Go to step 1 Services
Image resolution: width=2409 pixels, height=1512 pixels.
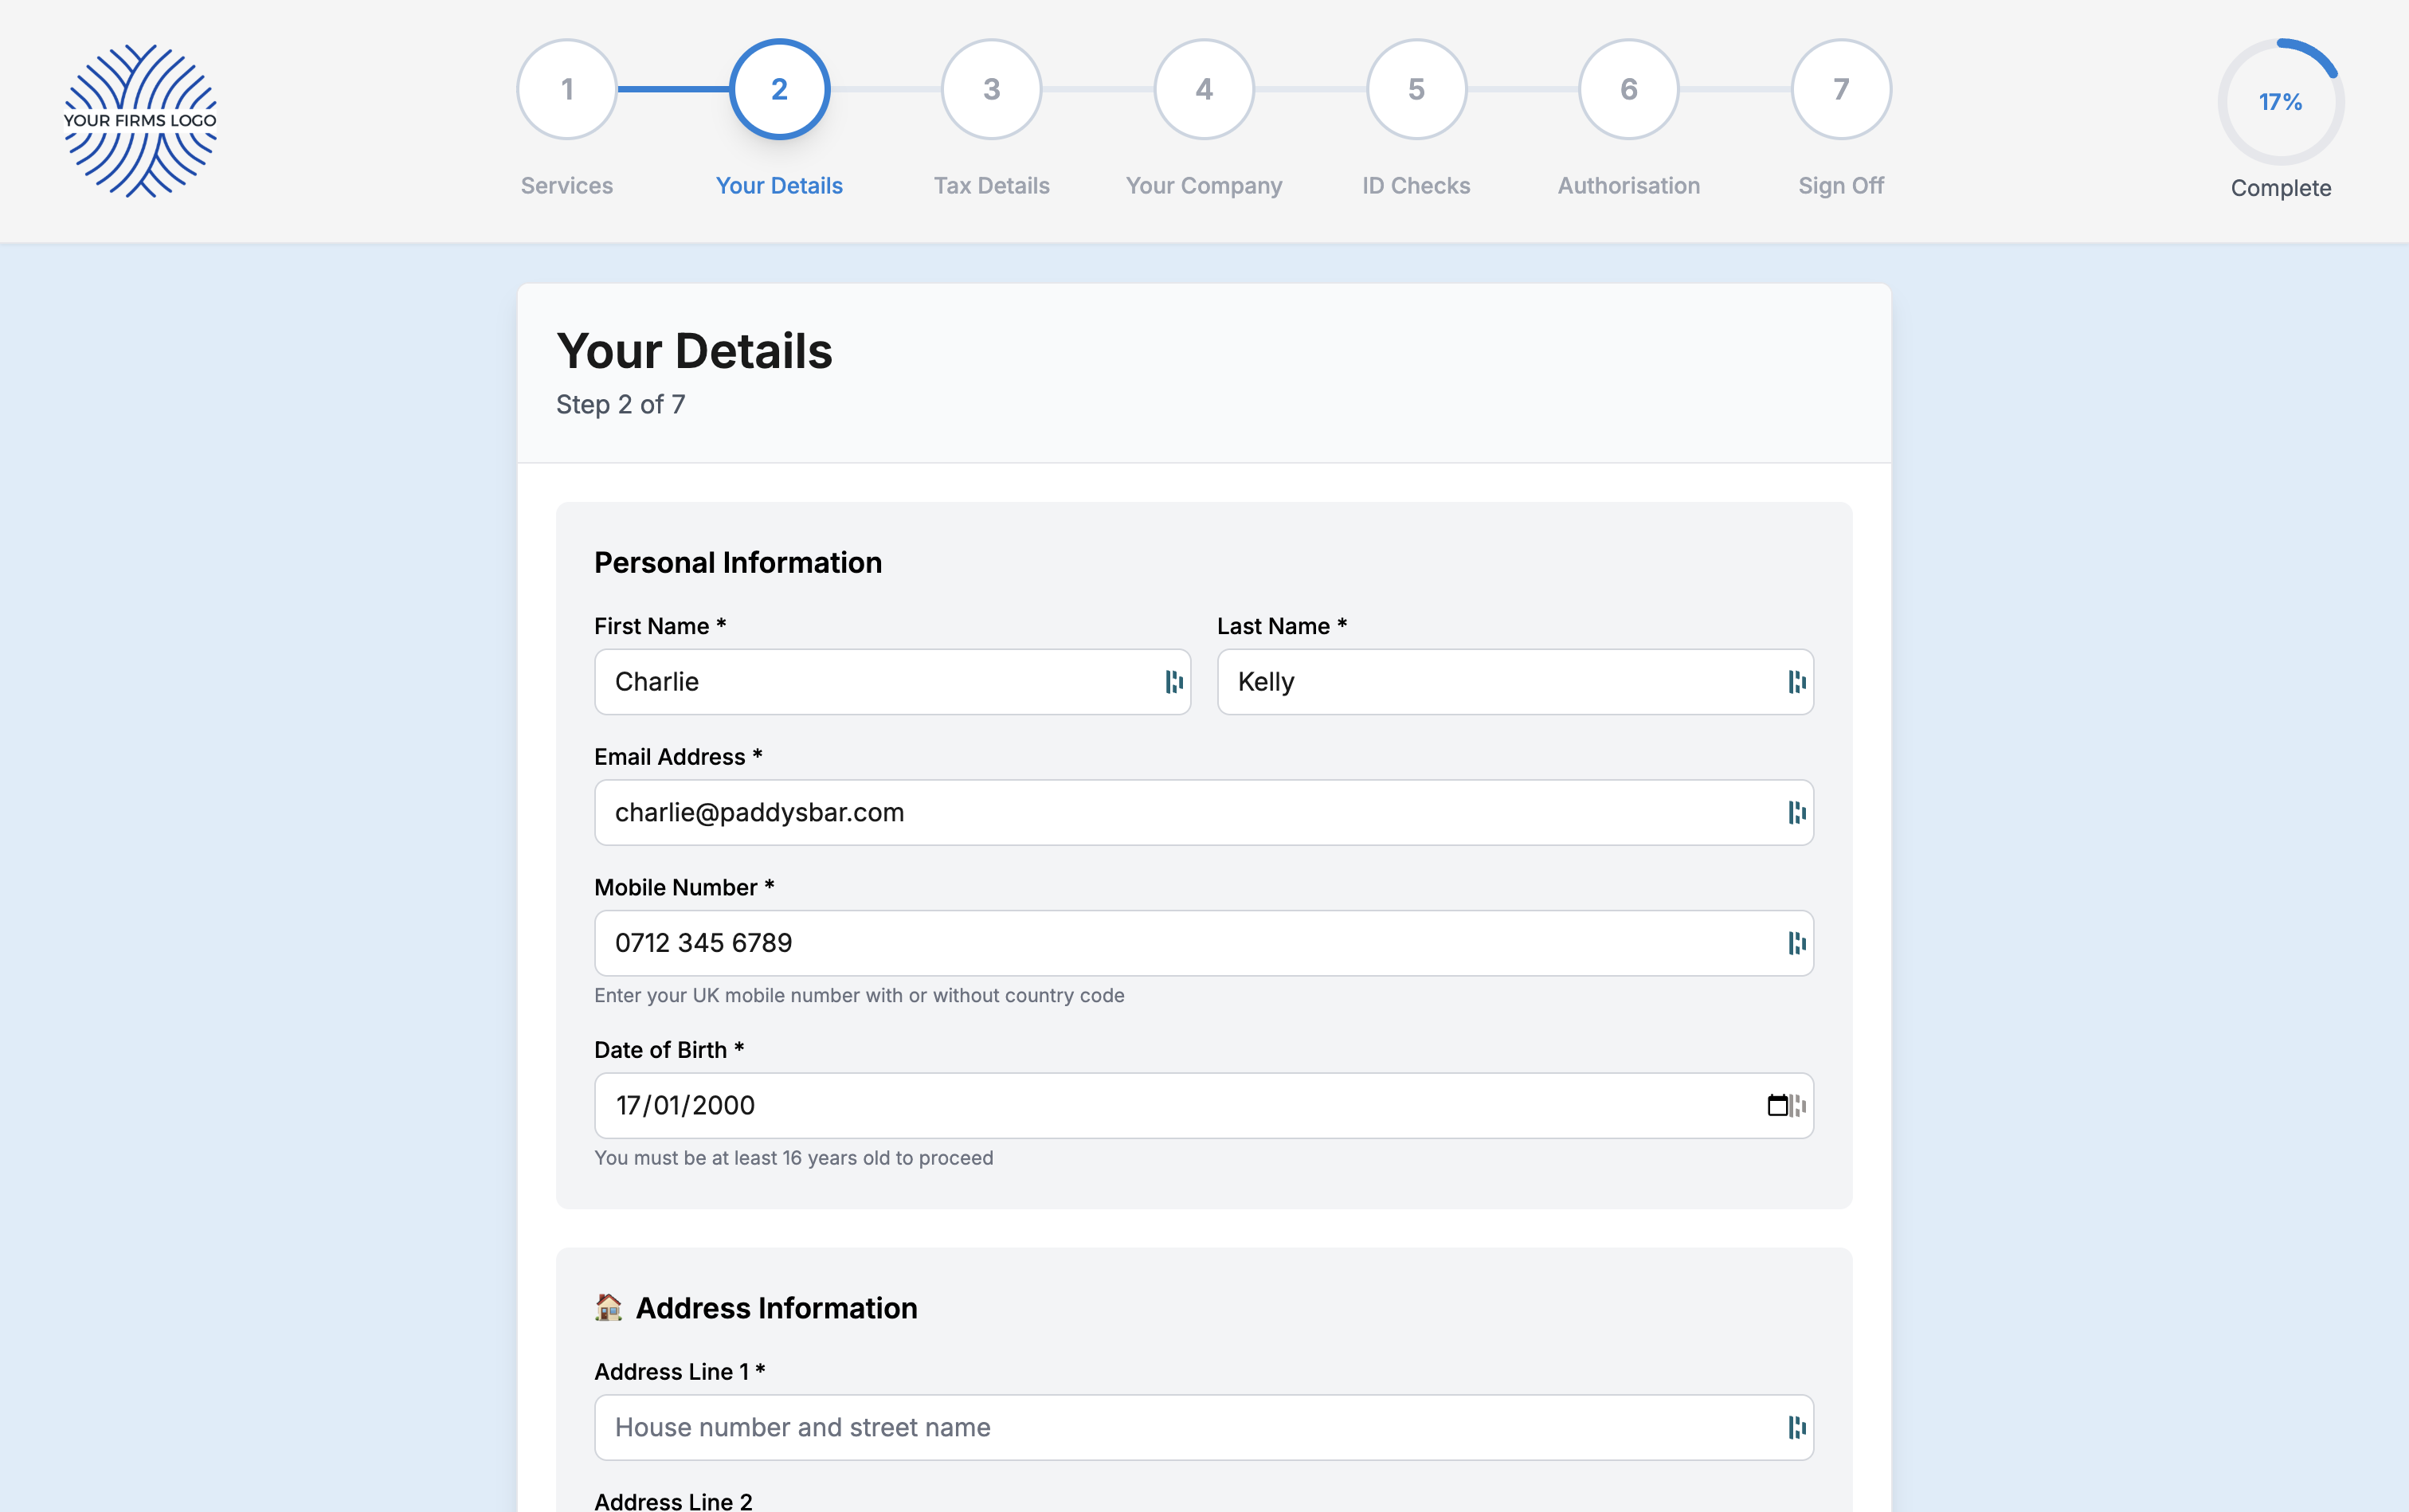[x=566, y=90]
